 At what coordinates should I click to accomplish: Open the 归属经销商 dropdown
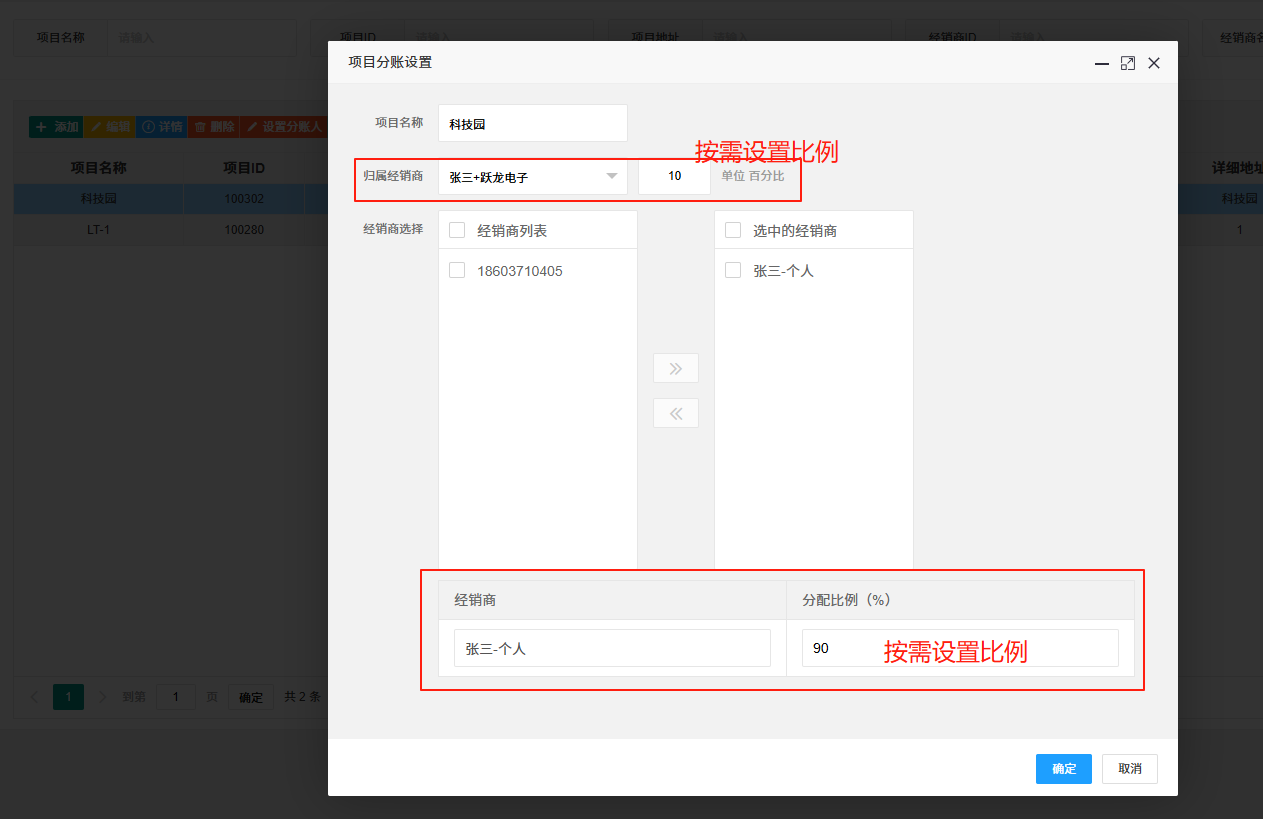pos(533,177)
